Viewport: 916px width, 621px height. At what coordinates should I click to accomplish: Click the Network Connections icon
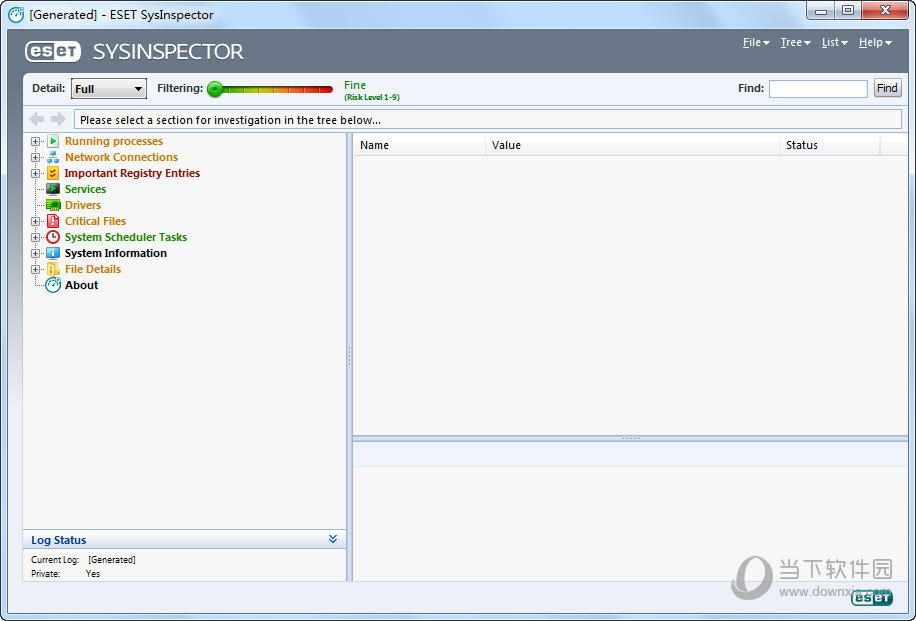tap(53, 157)
